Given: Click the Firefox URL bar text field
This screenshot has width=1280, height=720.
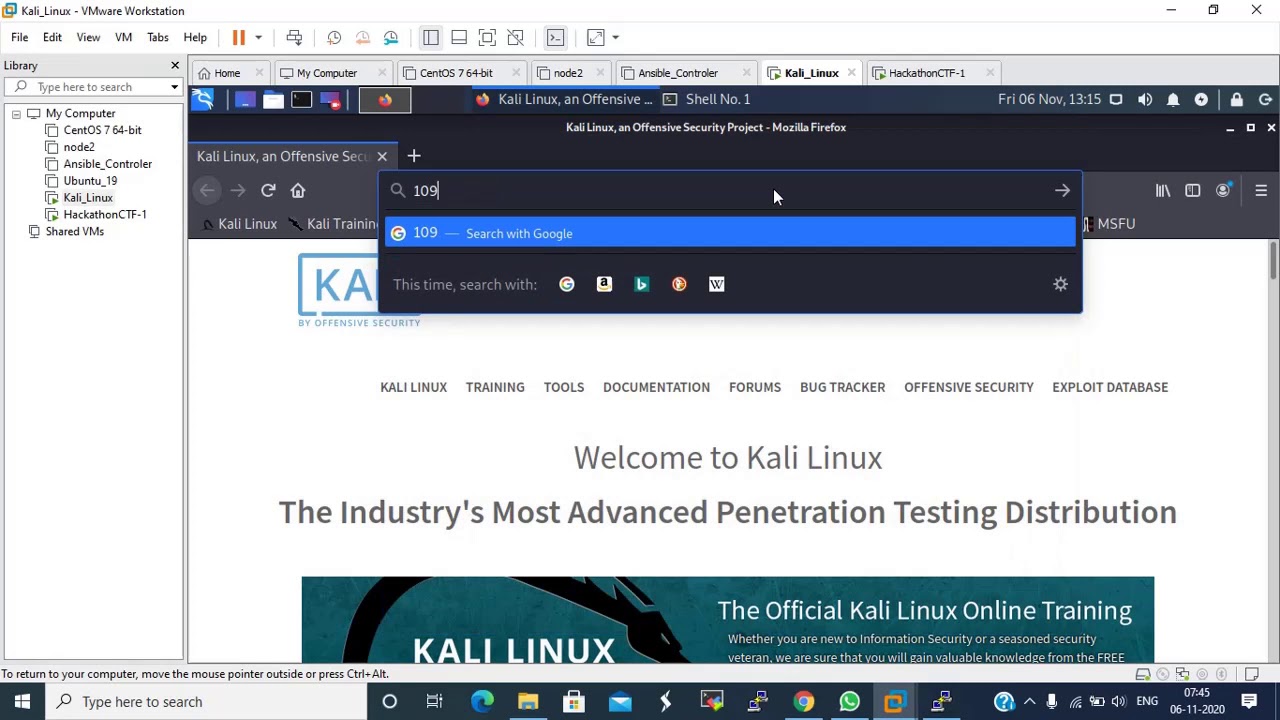Looking at the screenshot, I should 730,190.
